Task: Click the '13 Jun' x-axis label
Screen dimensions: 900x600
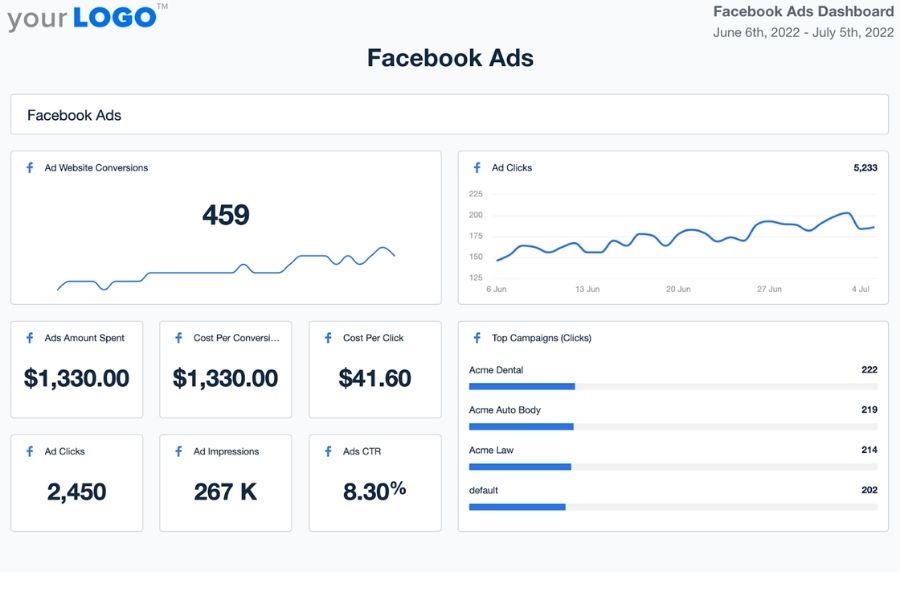Action: (587, 289)
